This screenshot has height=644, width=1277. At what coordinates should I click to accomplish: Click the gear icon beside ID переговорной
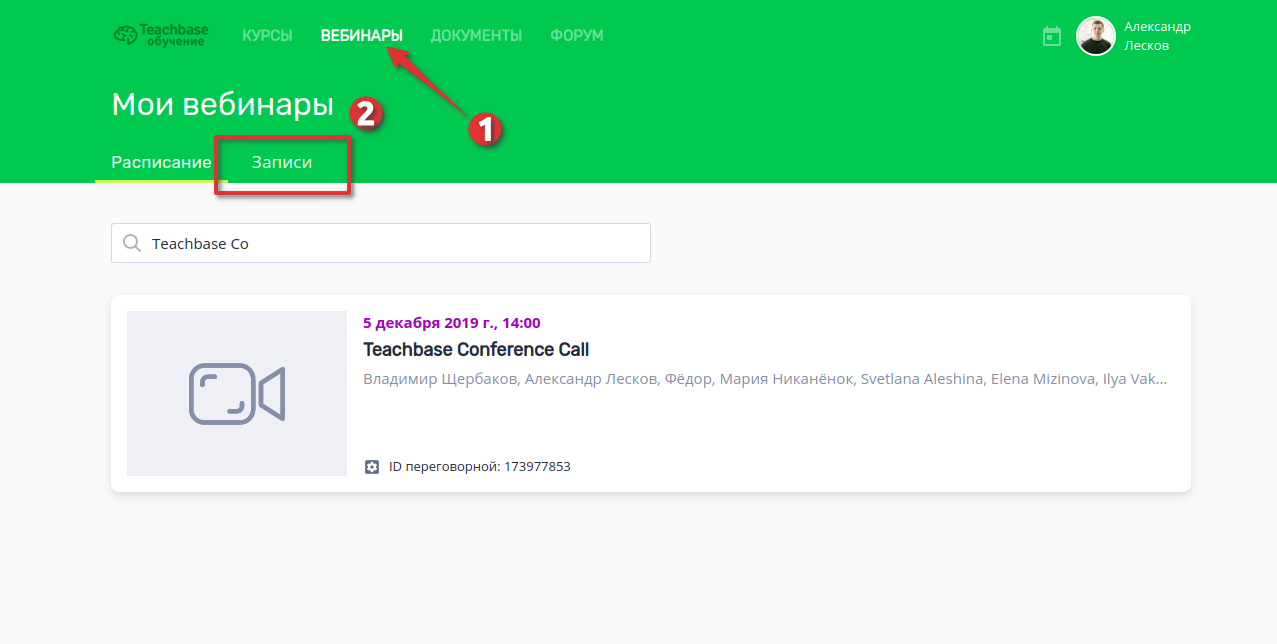click(372, 466)
